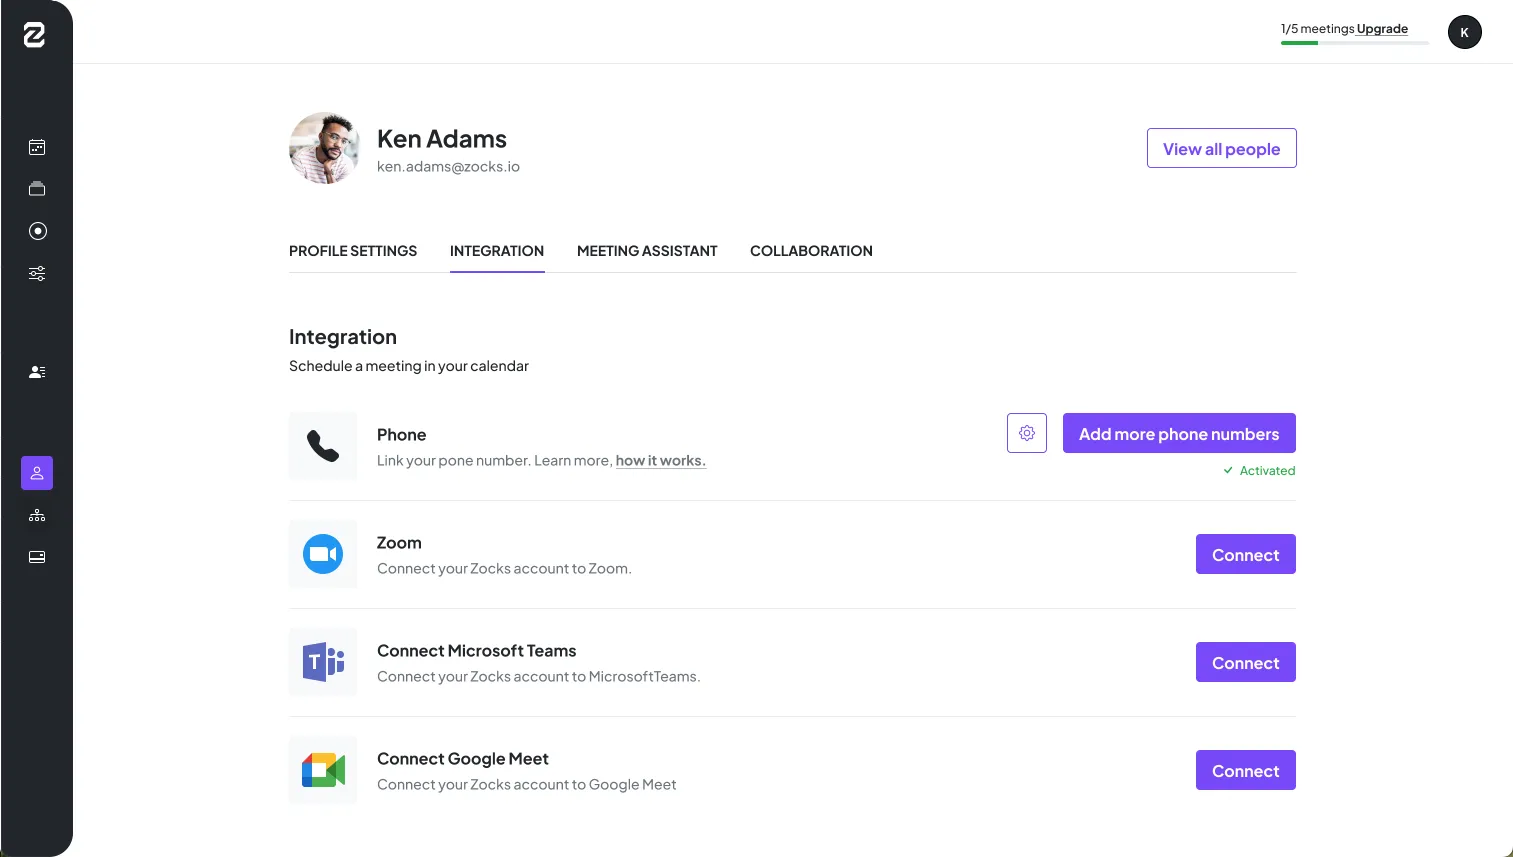Click 'Schedule a meeting in your calendar' text

click(409, 366)
